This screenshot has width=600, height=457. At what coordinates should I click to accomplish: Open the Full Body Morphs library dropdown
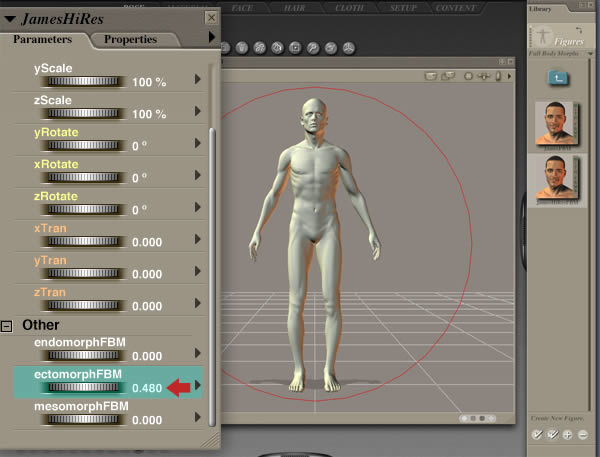pyautogui.click(x=590, y=54)
